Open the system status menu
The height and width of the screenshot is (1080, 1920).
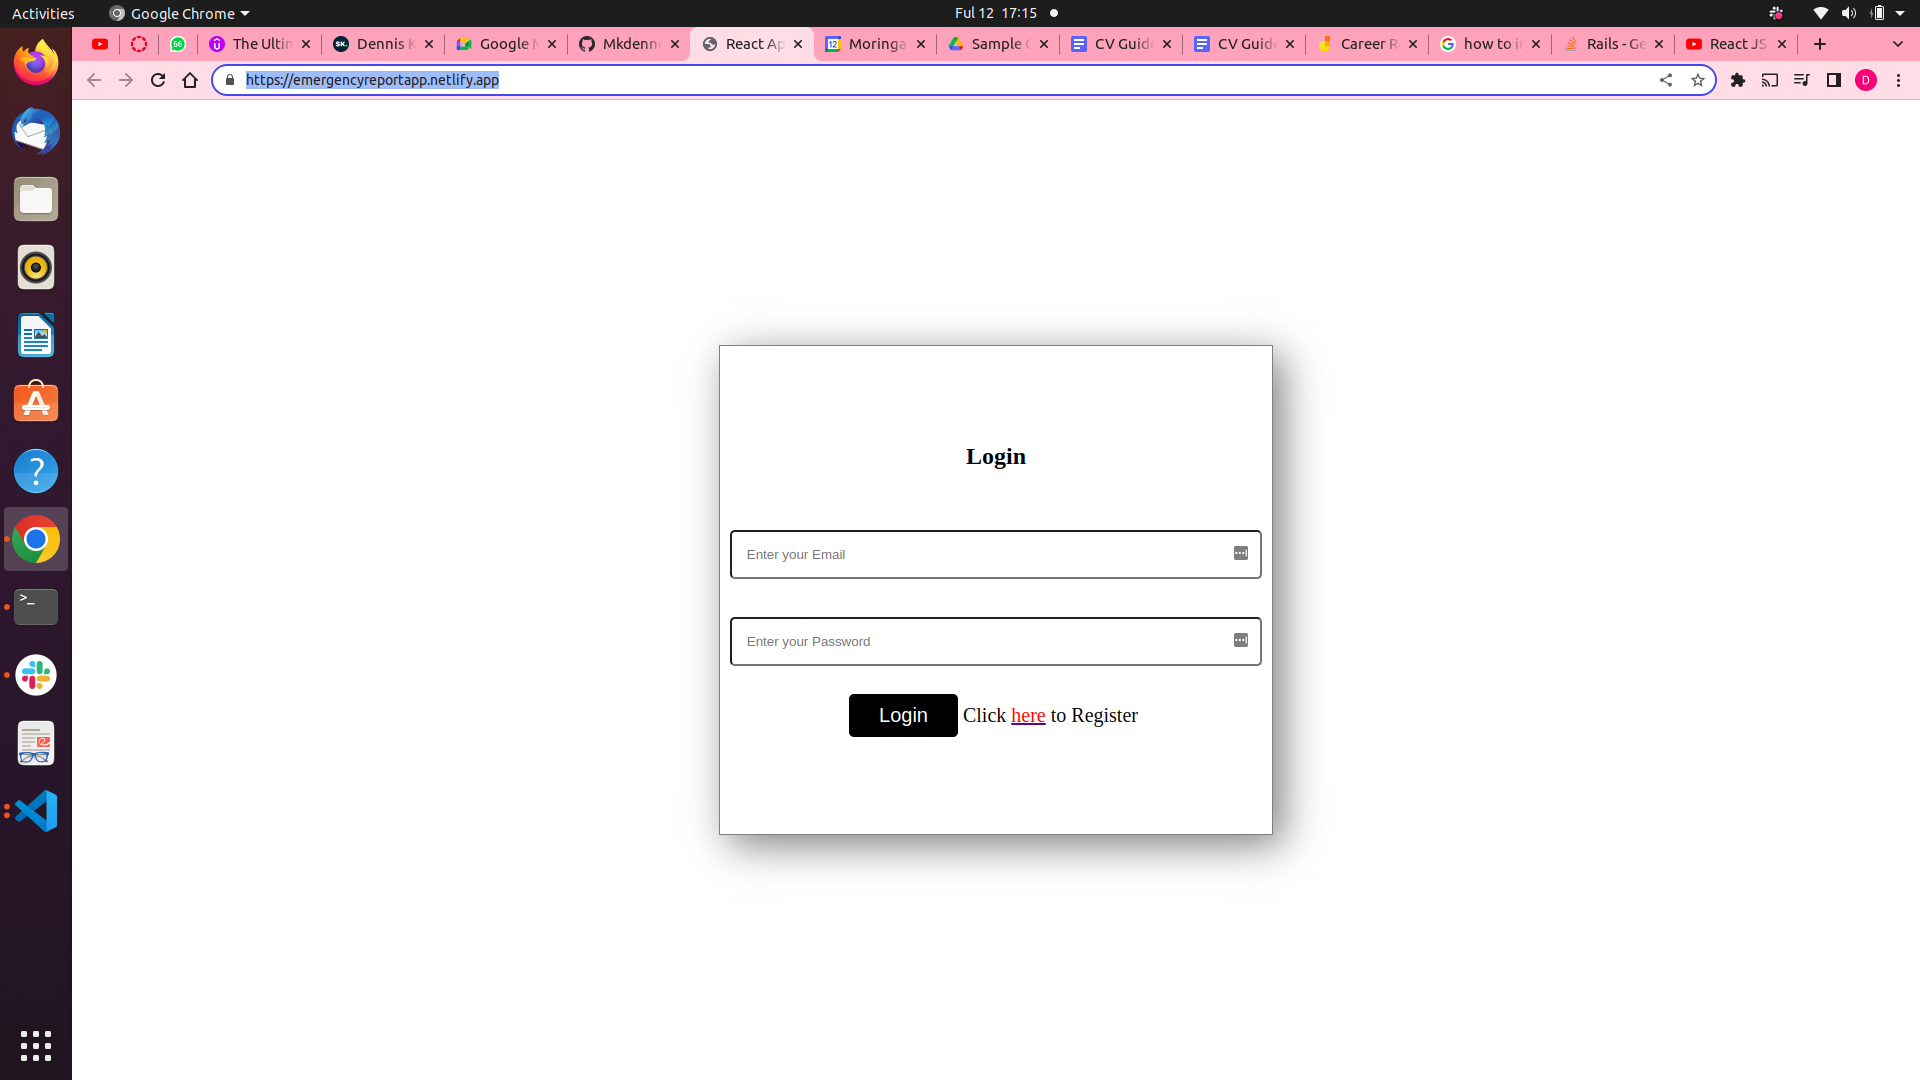coord(1860,13)
